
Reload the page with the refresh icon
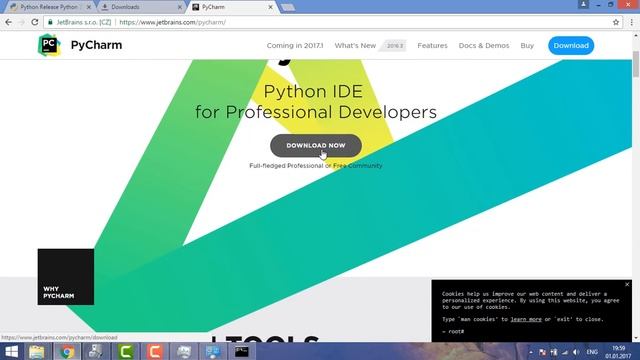(x=35, y=22)
